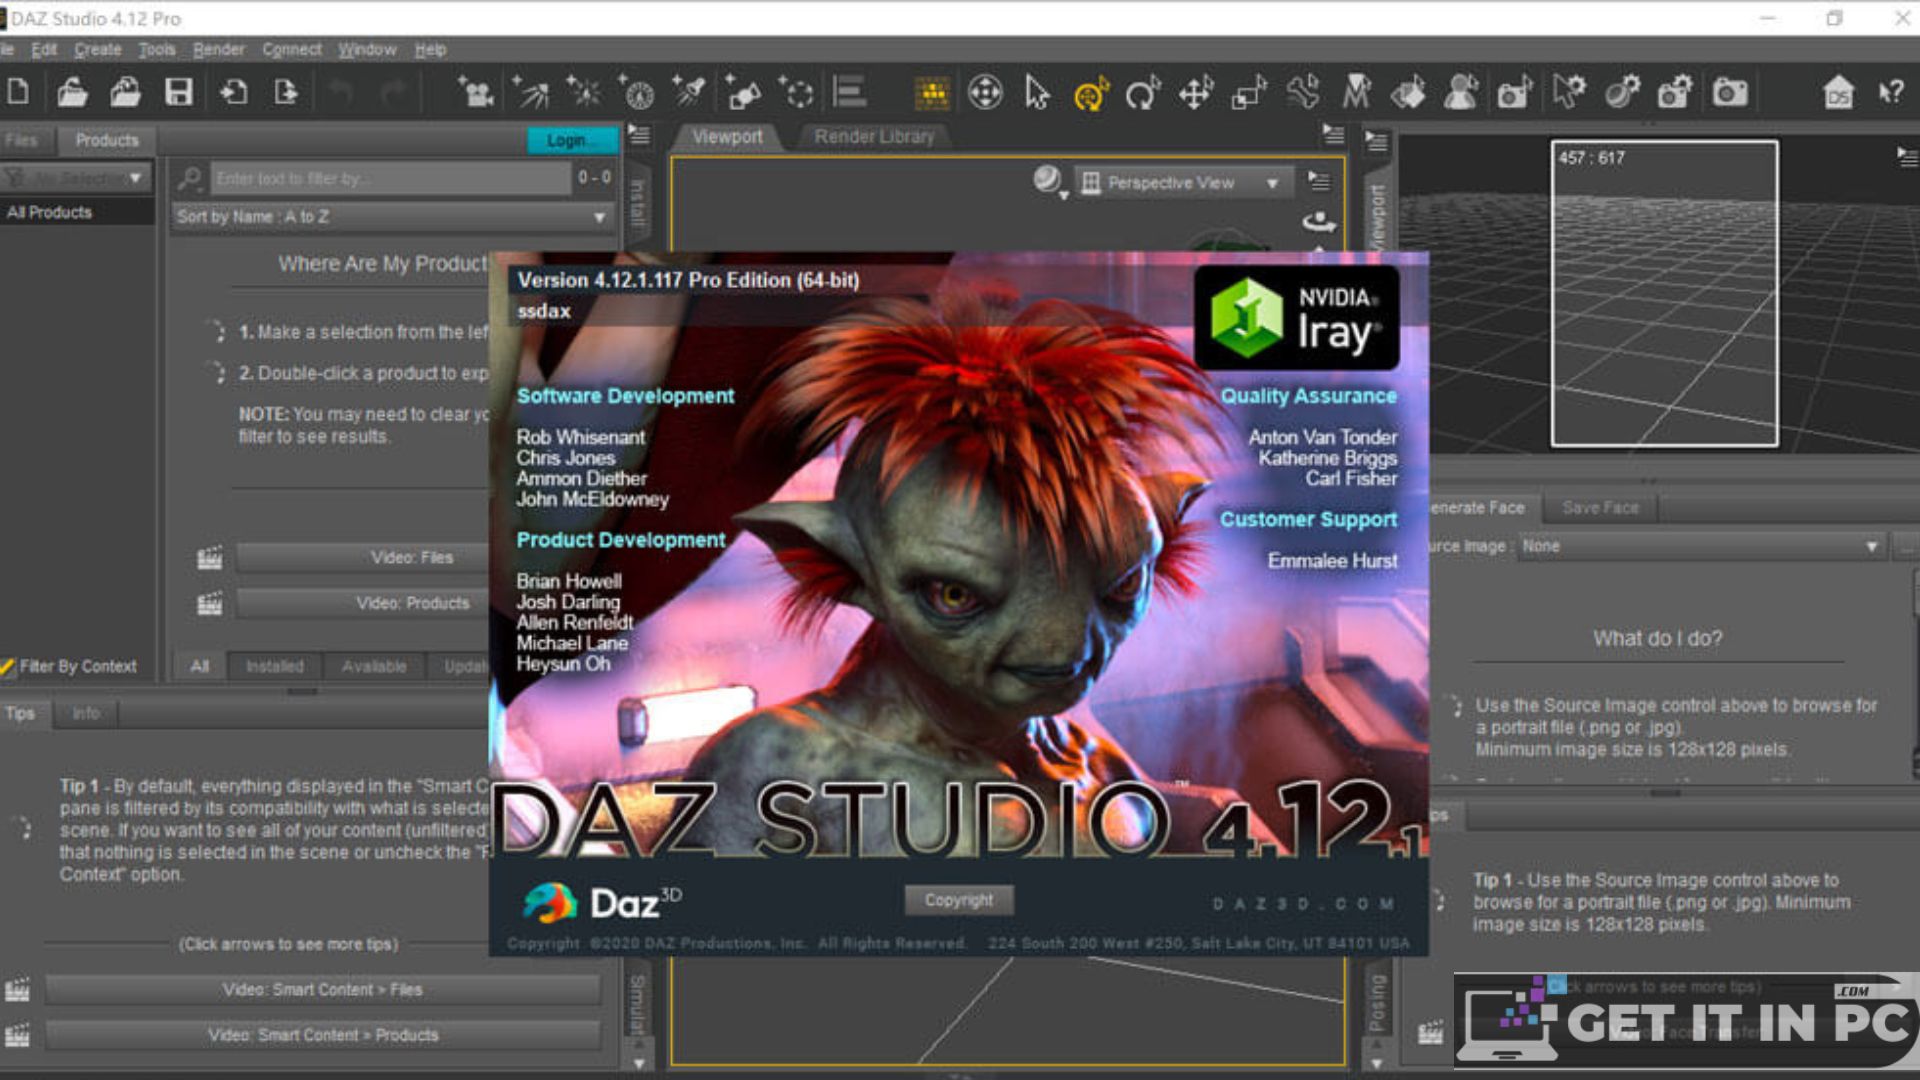Open the Window menu
The height and width of the screenshot is (1080, 1920).
[x=367, y=49]
